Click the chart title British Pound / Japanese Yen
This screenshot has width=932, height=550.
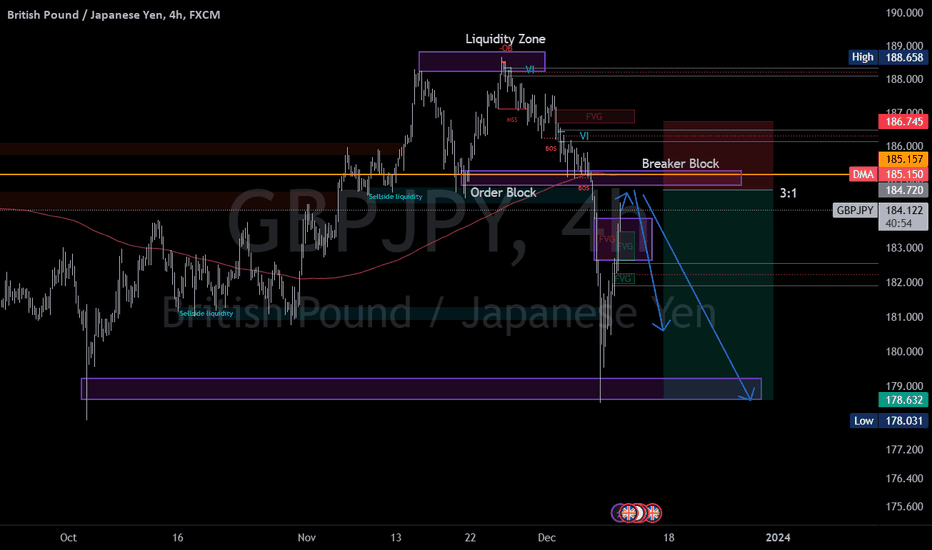pyautogui.click(x=84, y=15)
